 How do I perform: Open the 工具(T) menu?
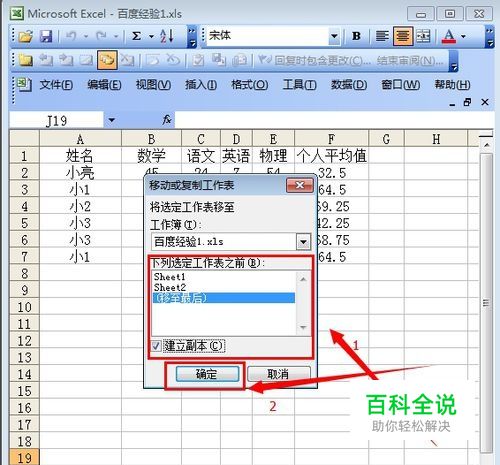pos(299,85)
